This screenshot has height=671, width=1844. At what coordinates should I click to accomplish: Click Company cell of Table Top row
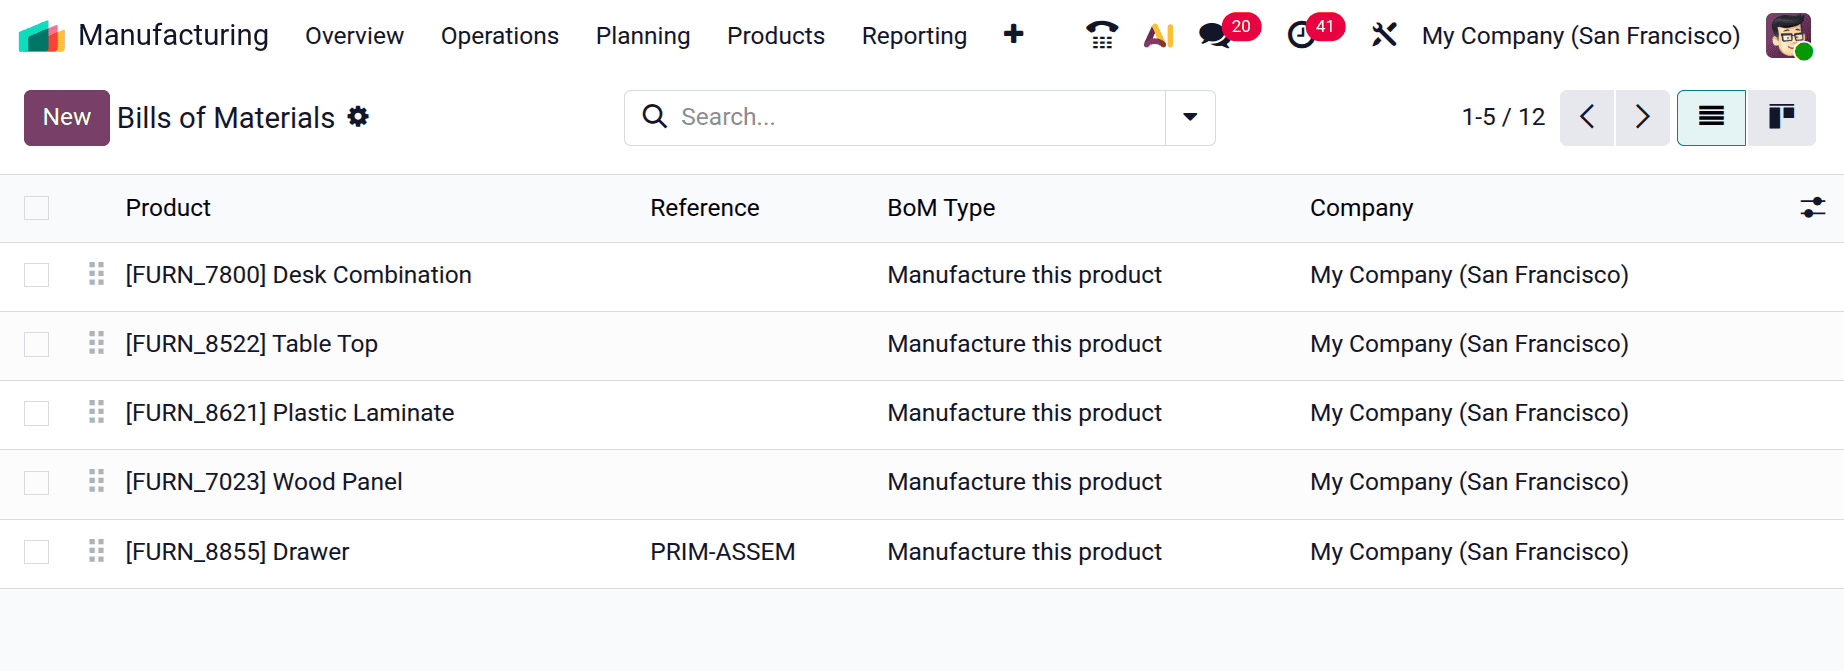coord(1469,344)
